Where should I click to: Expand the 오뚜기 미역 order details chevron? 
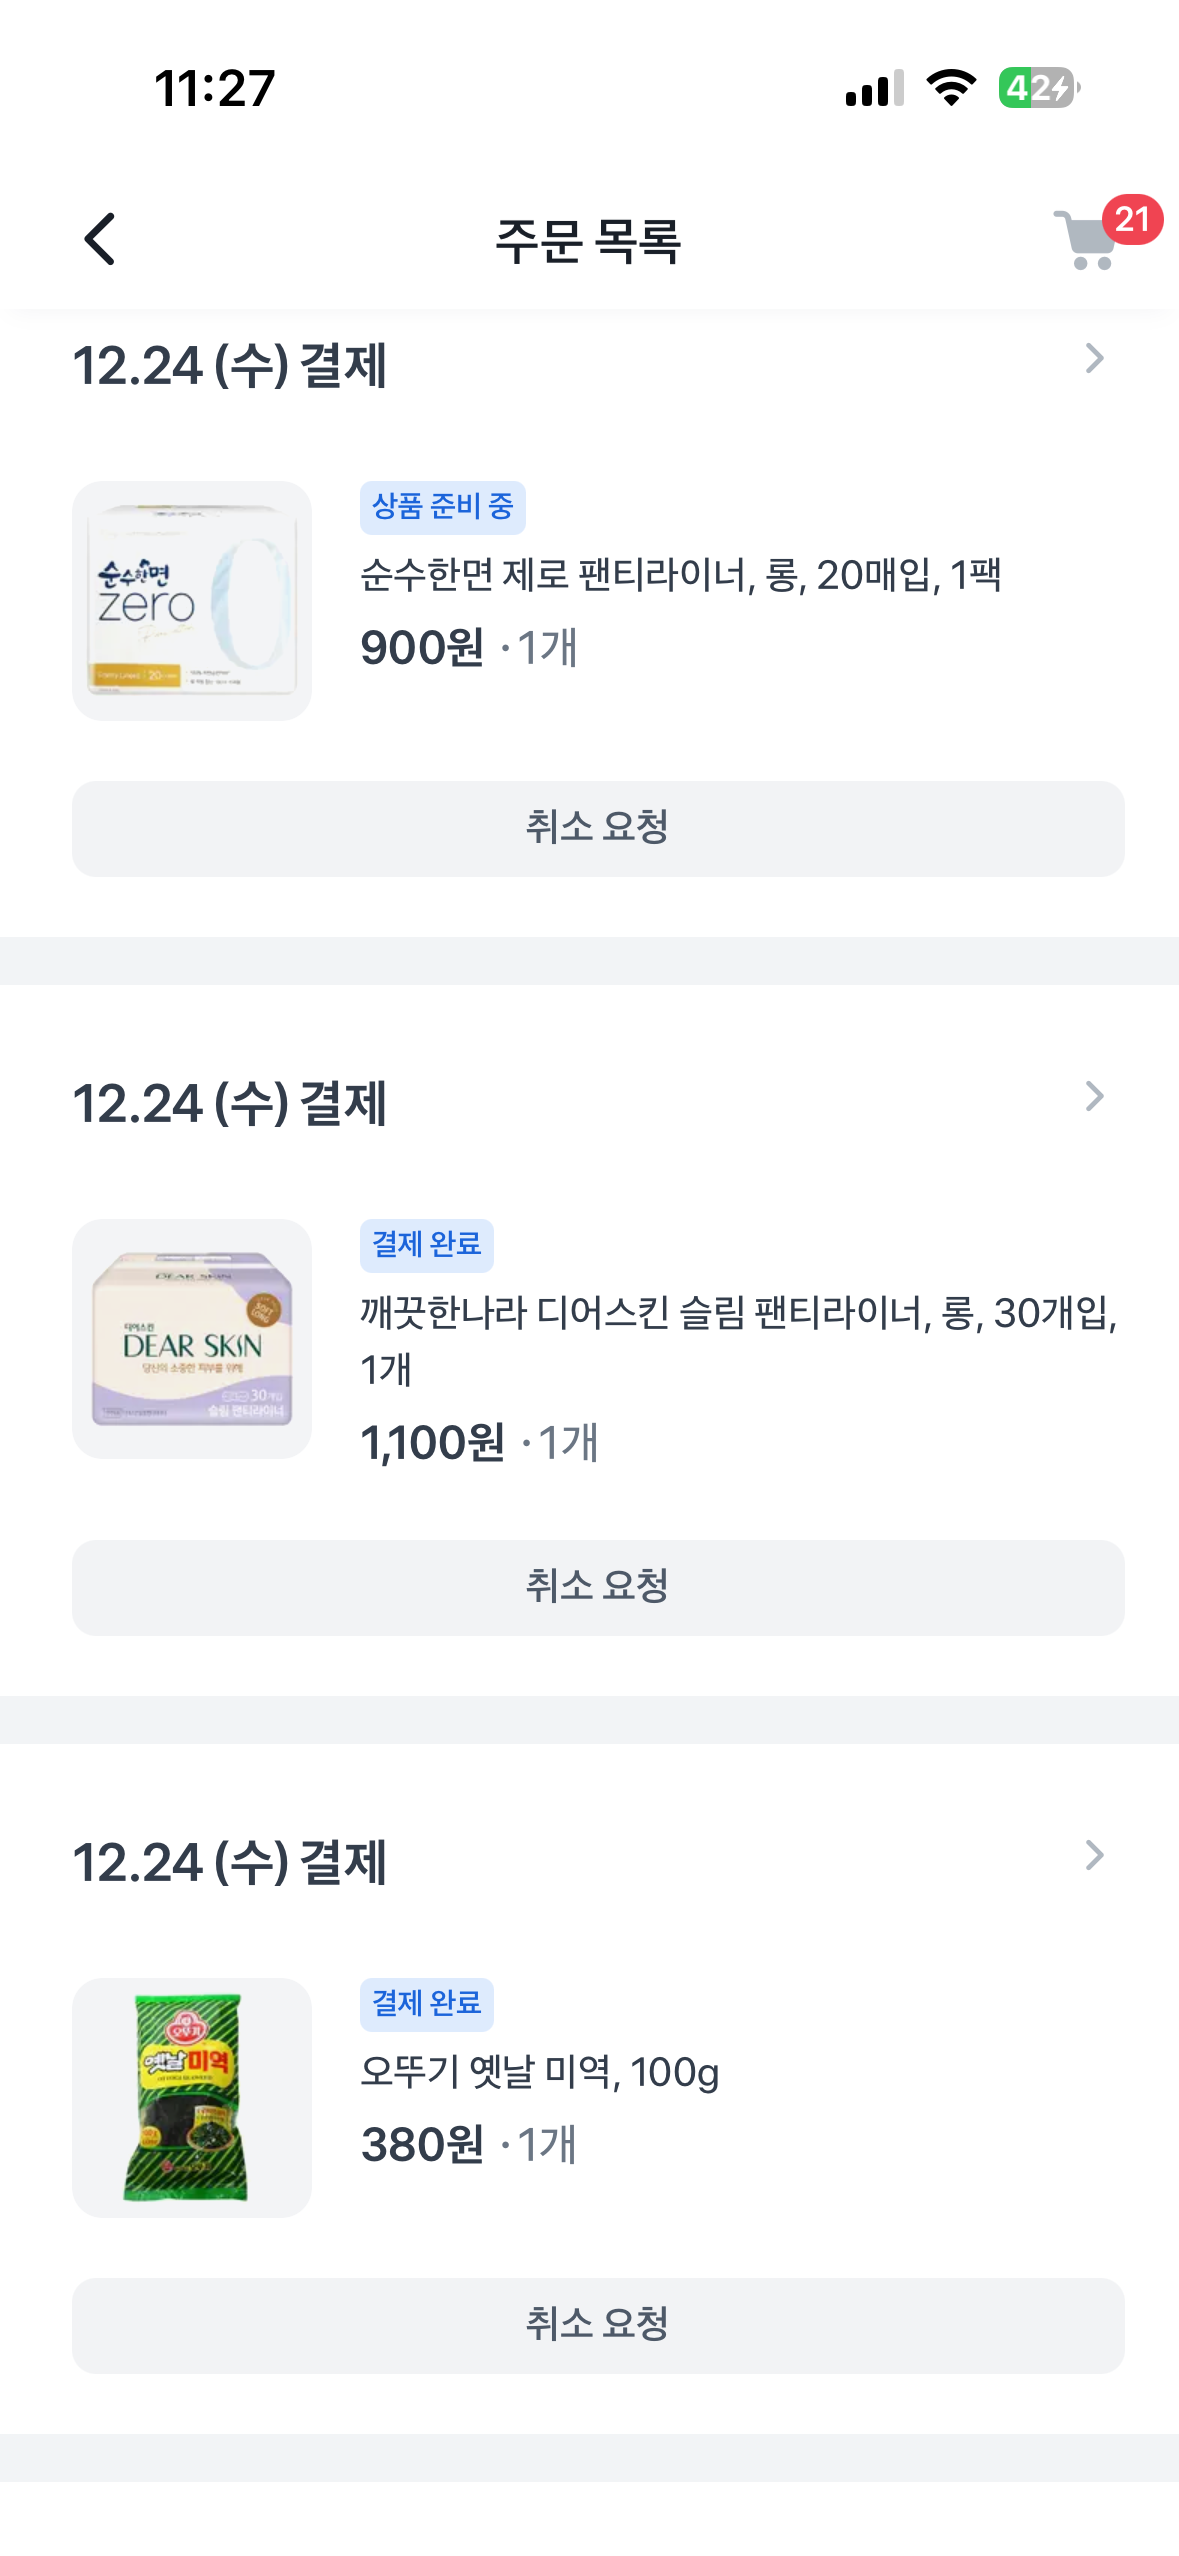coord(1095,1856)
